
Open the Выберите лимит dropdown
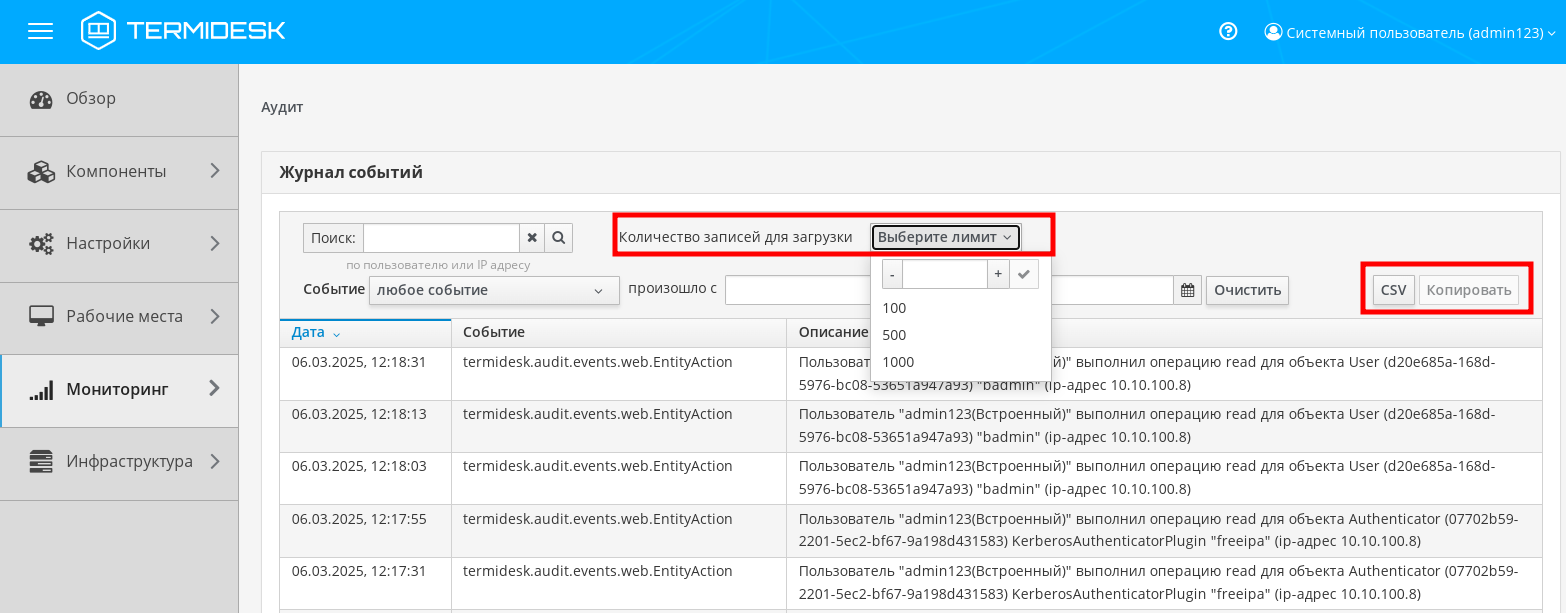[945, 237]
